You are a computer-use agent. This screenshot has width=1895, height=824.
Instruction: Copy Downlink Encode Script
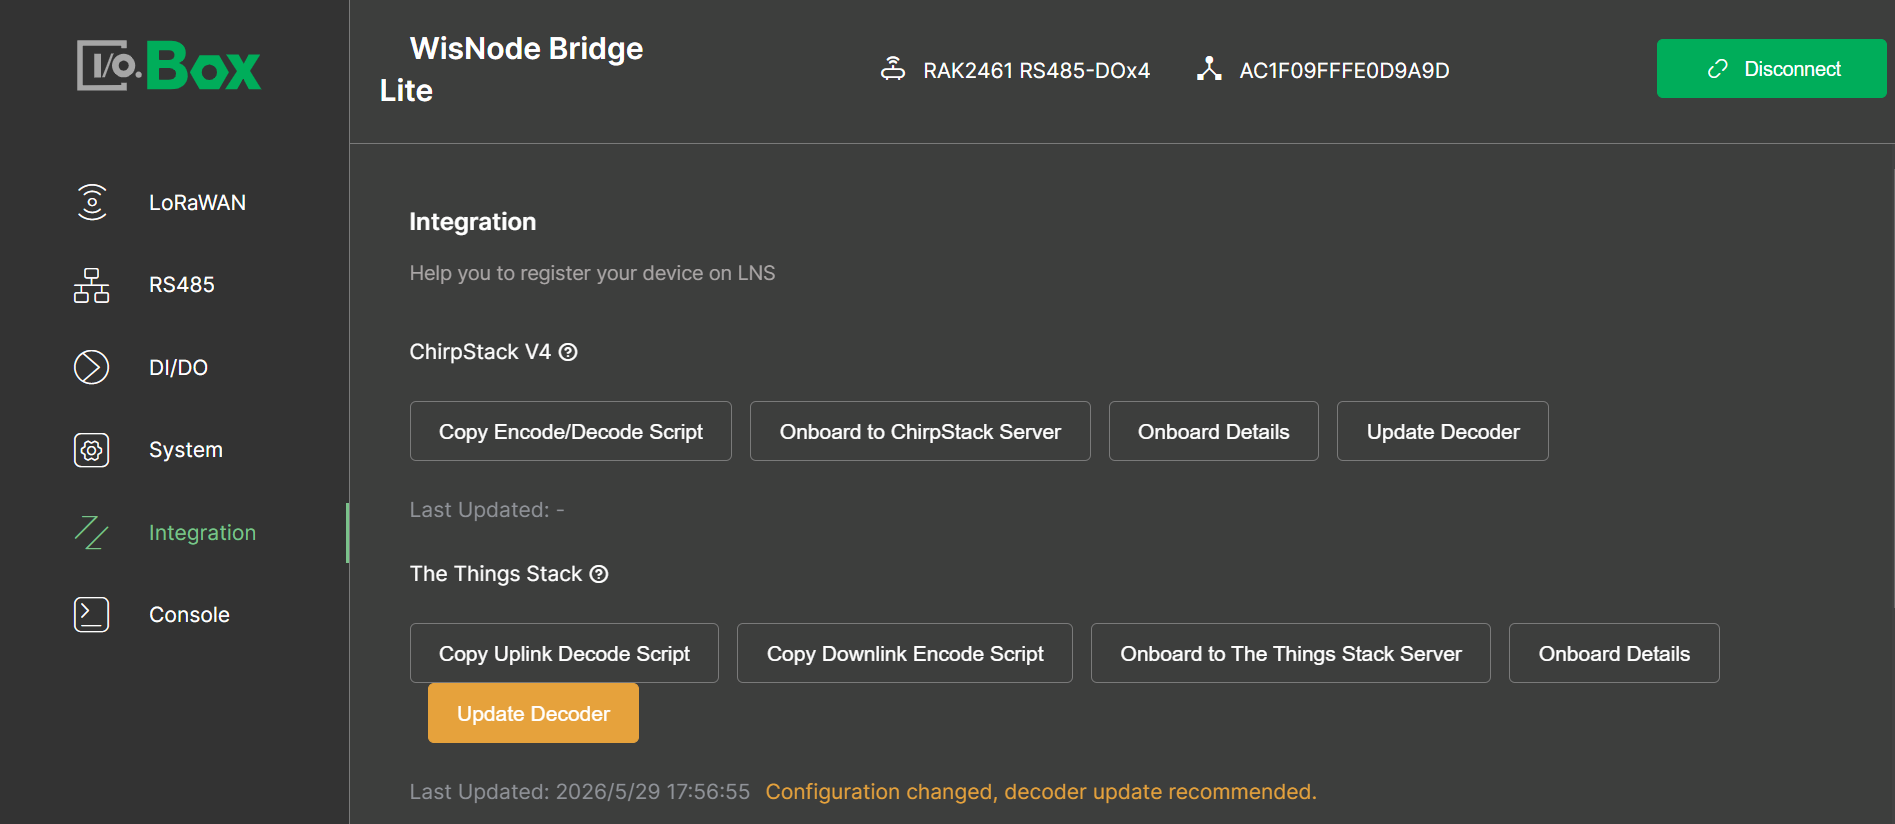click(x=905, y=653)
